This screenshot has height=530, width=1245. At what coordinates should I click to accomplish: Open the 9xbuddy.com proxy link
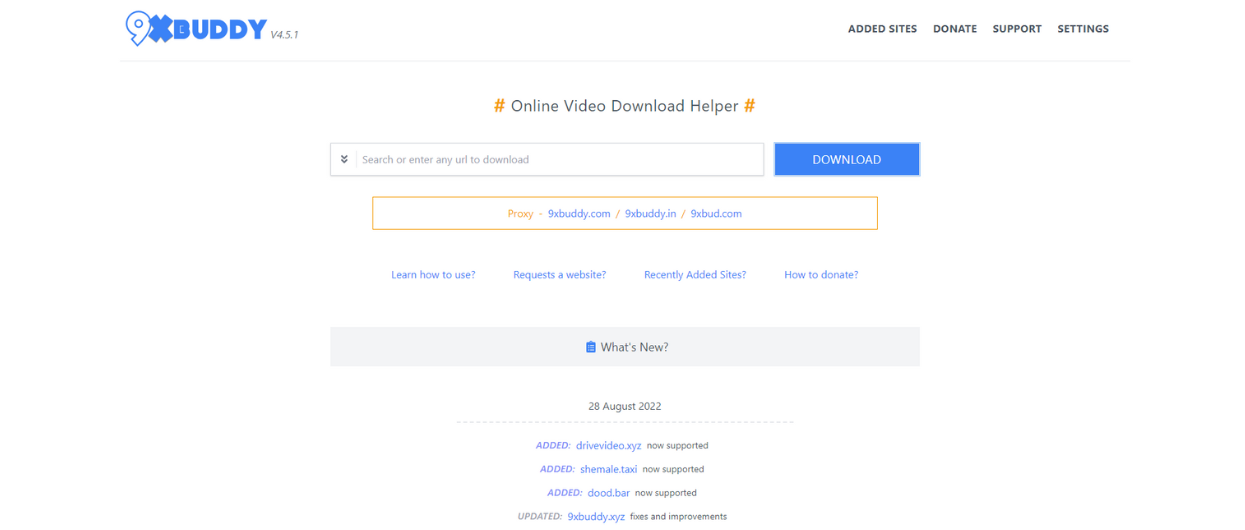pos(579,214)
